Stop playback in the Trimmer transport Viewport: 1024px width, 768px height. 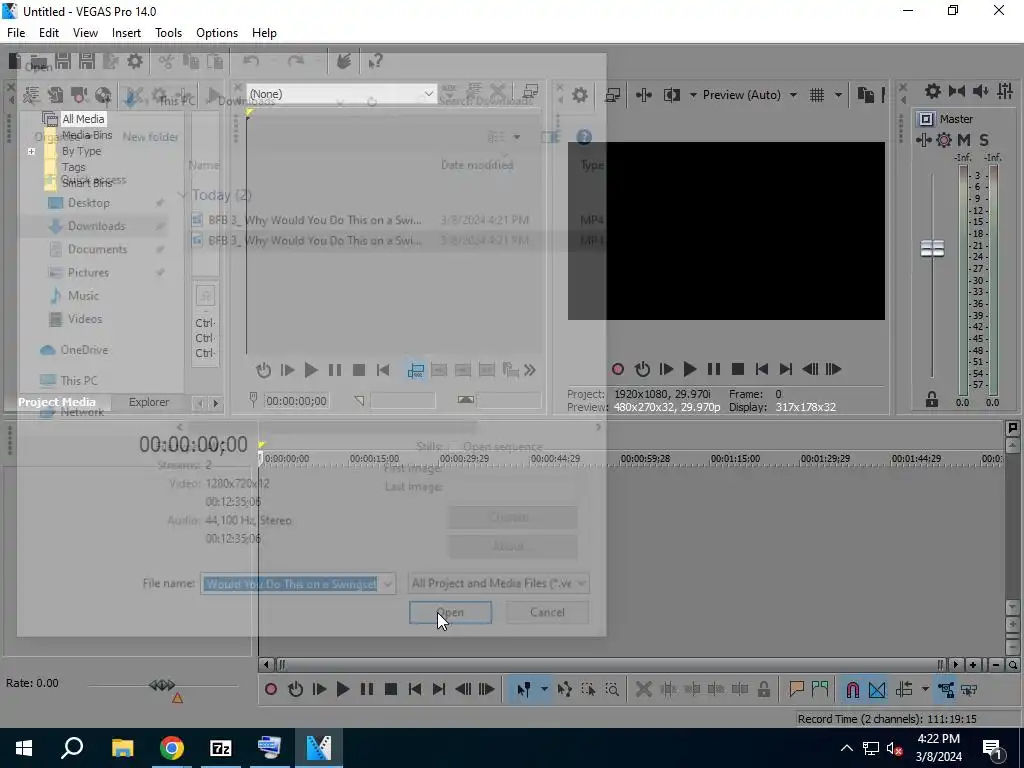[x=359, y=371]
